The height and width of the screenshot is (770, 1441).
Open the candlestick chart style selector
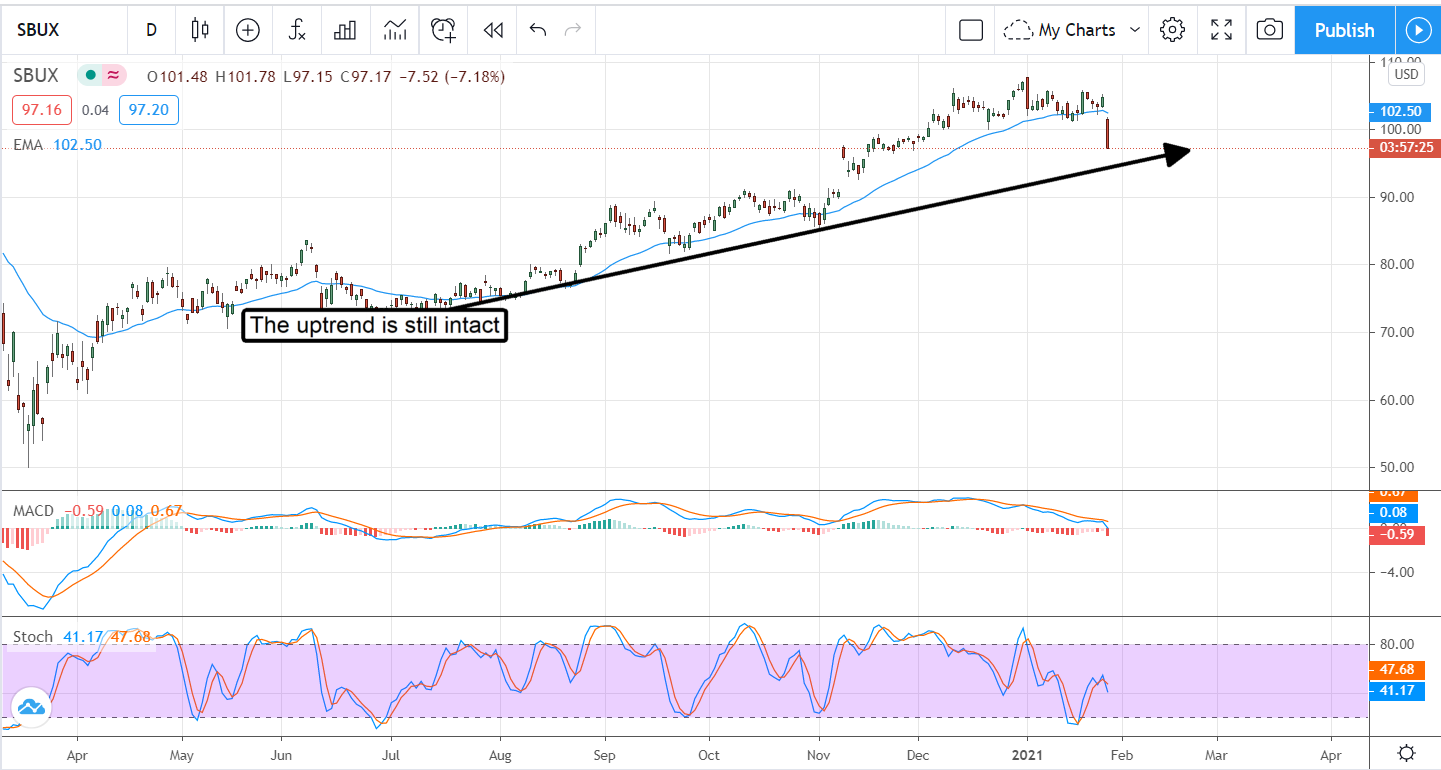click(200, 30)
